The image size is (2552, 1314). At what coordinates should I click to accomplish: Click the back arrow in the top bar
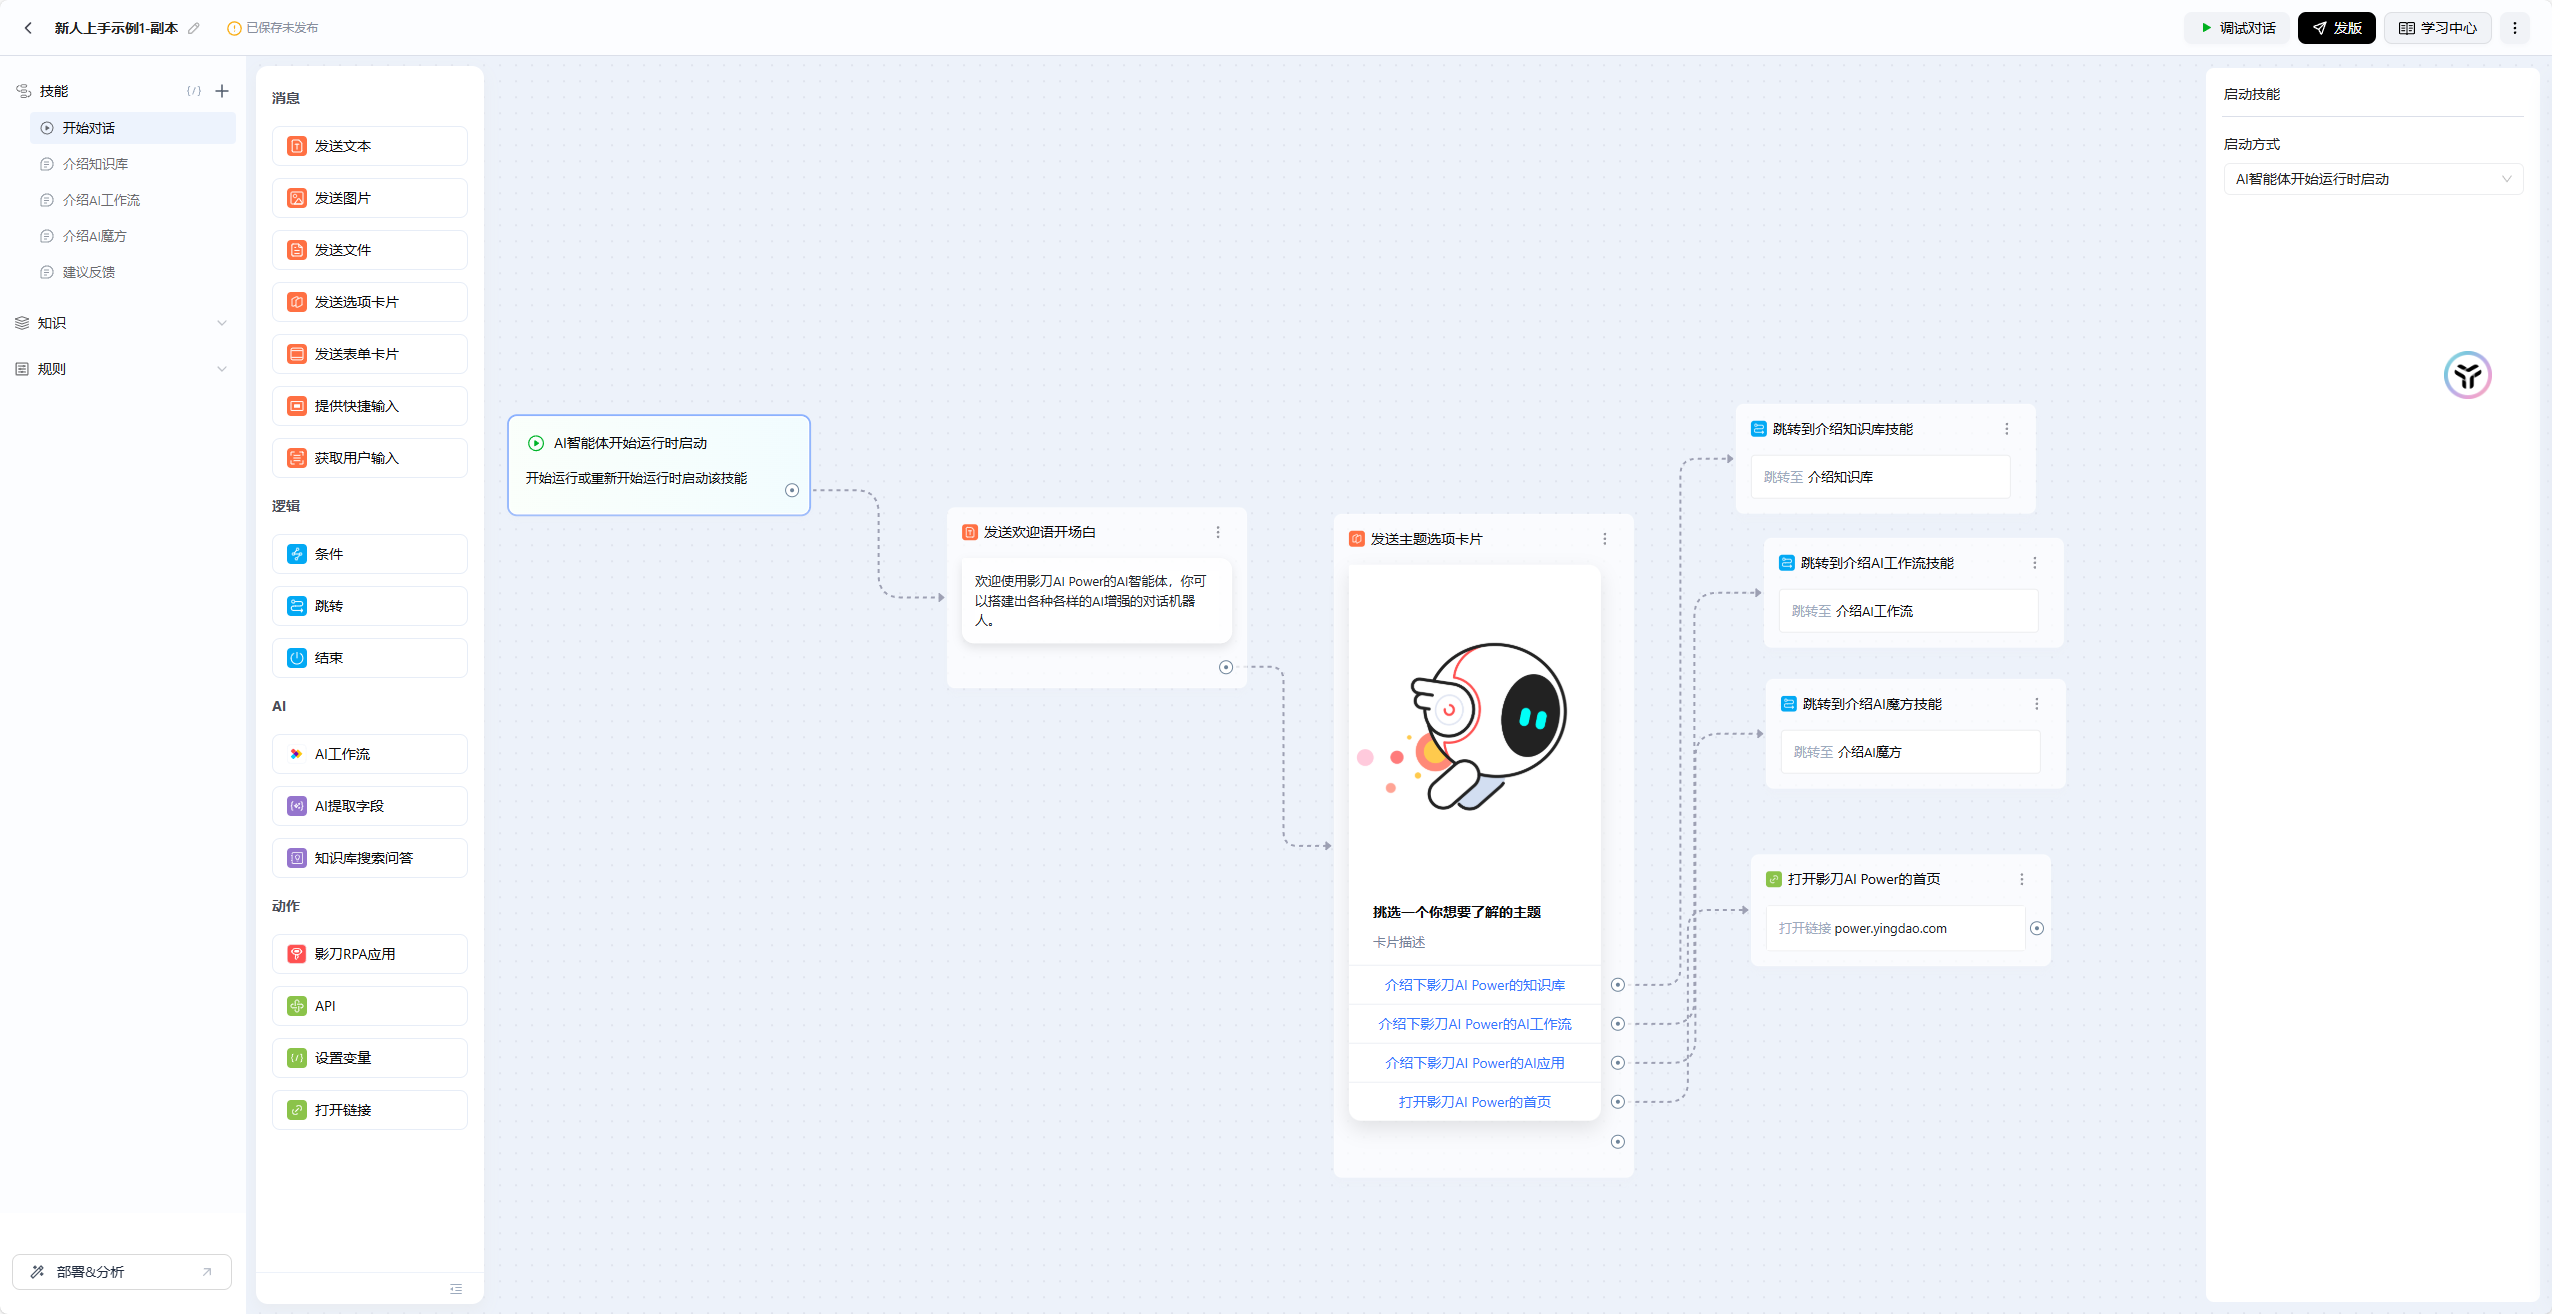click(x=28, y=28)
